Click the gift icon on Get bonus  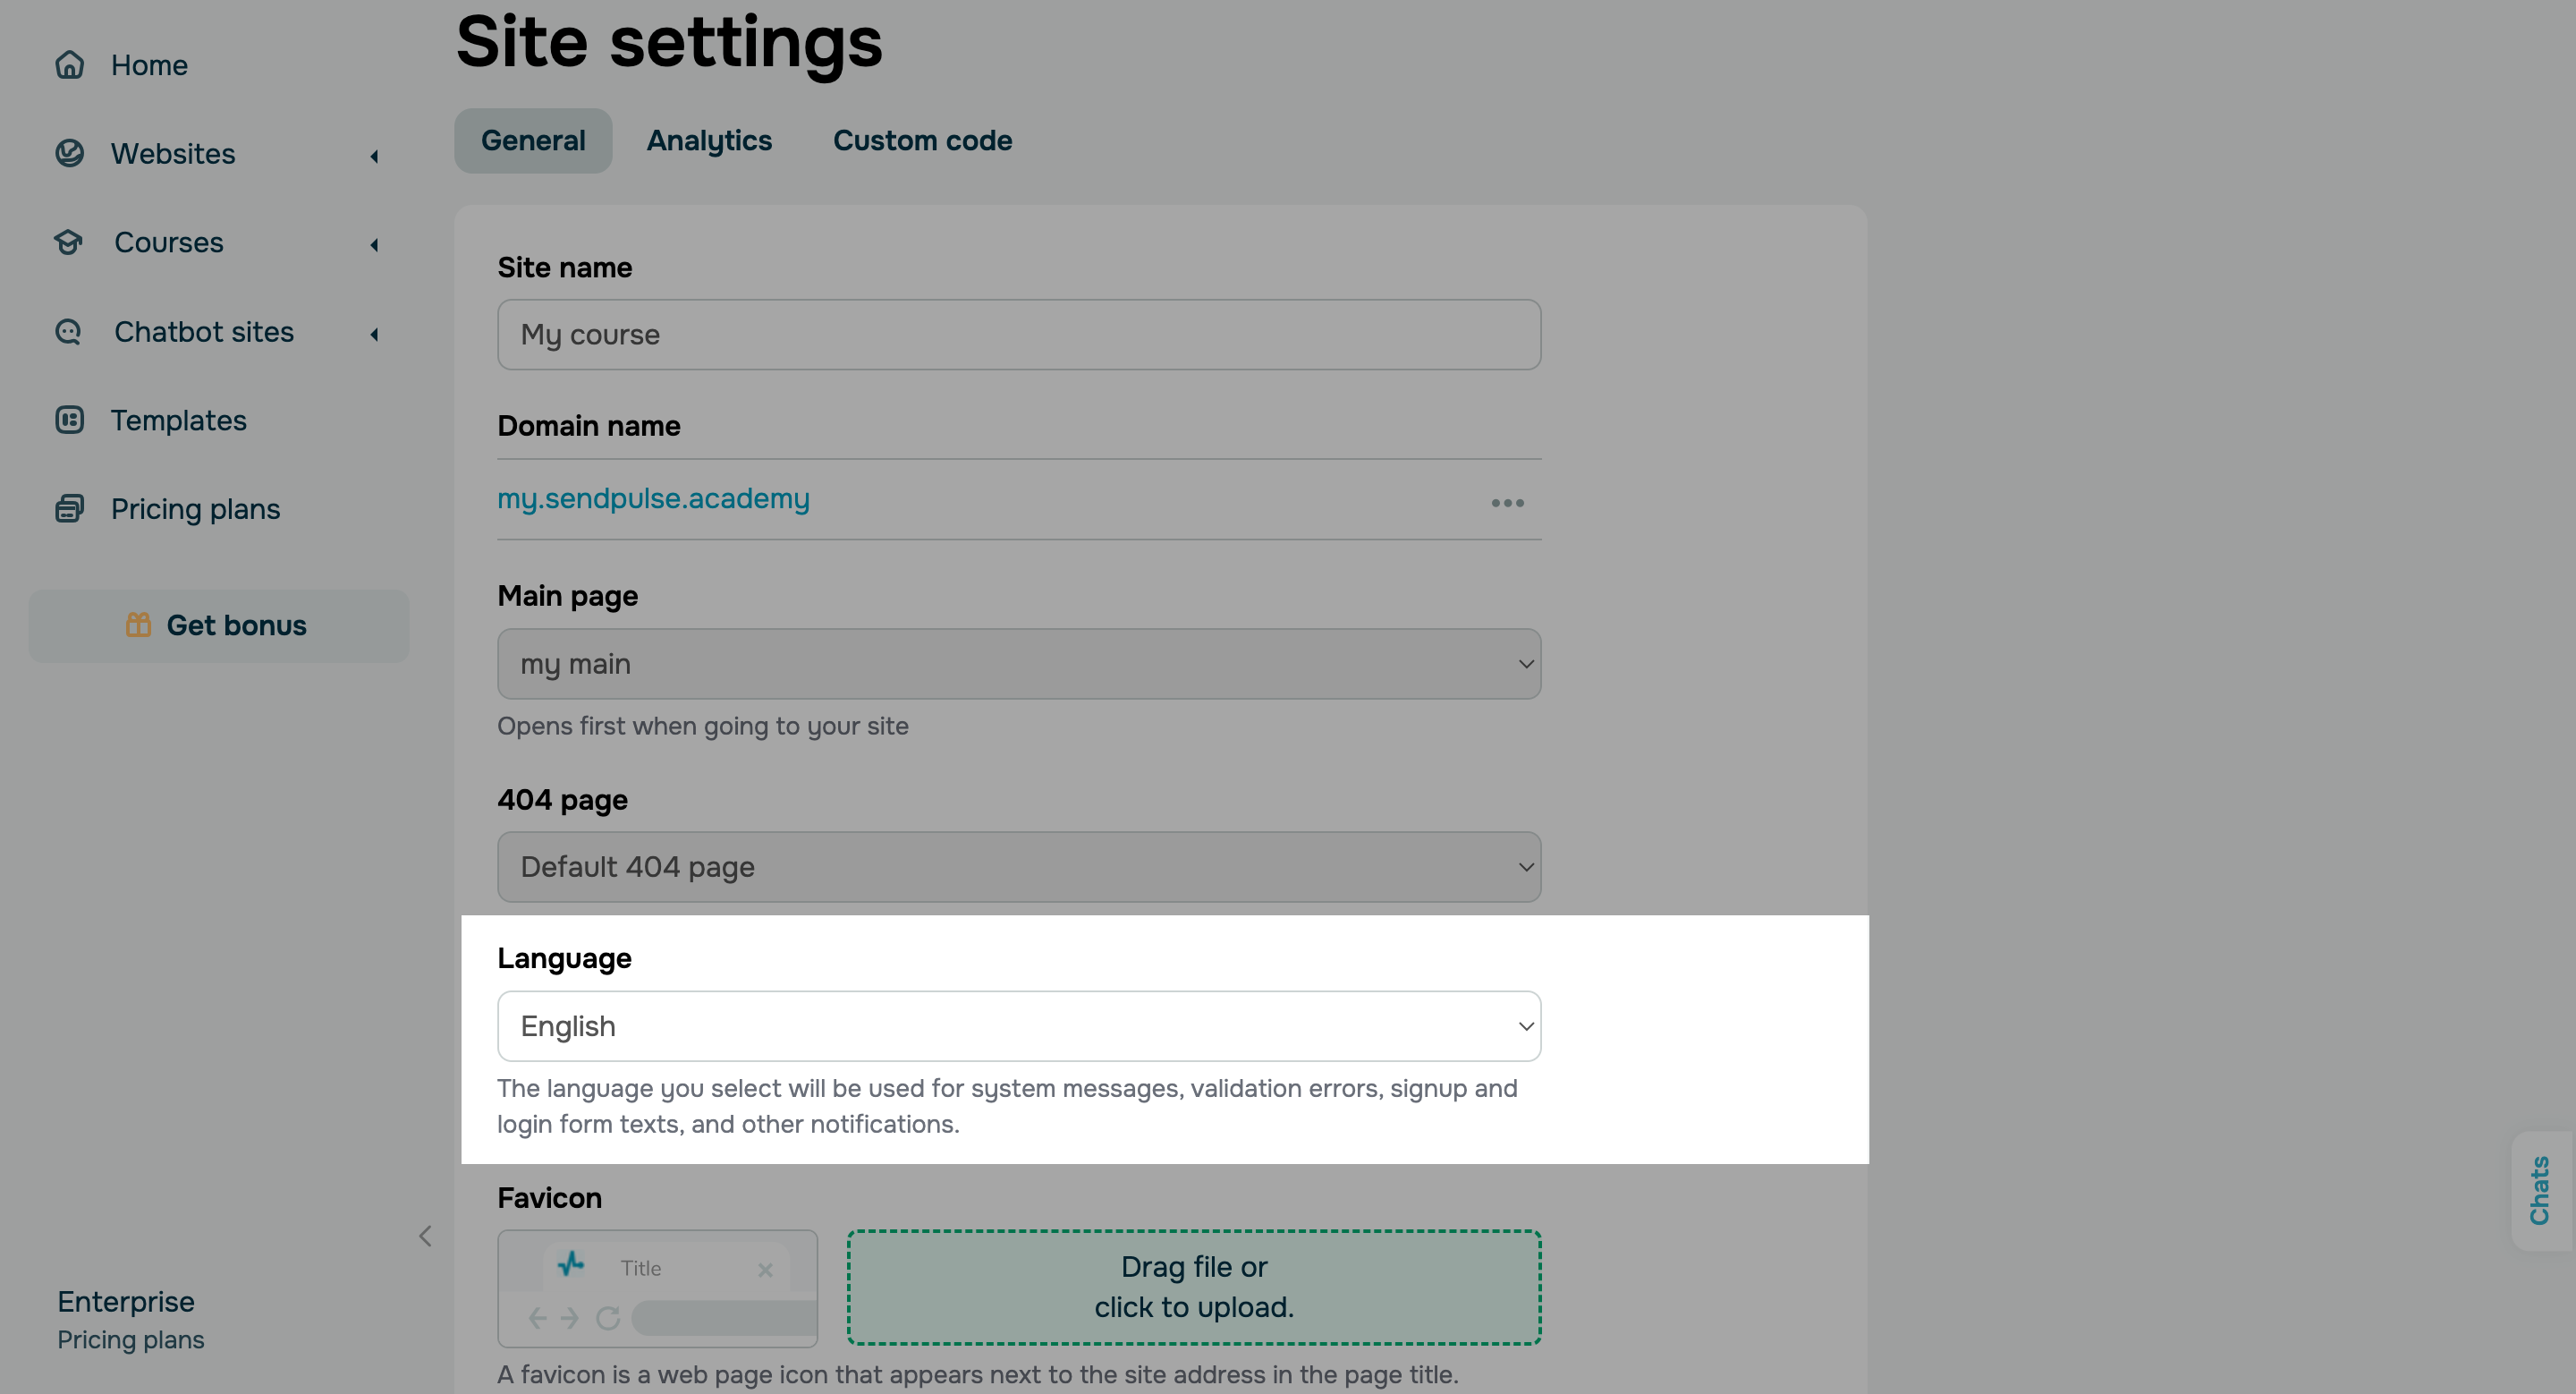(x=139, y=625)
